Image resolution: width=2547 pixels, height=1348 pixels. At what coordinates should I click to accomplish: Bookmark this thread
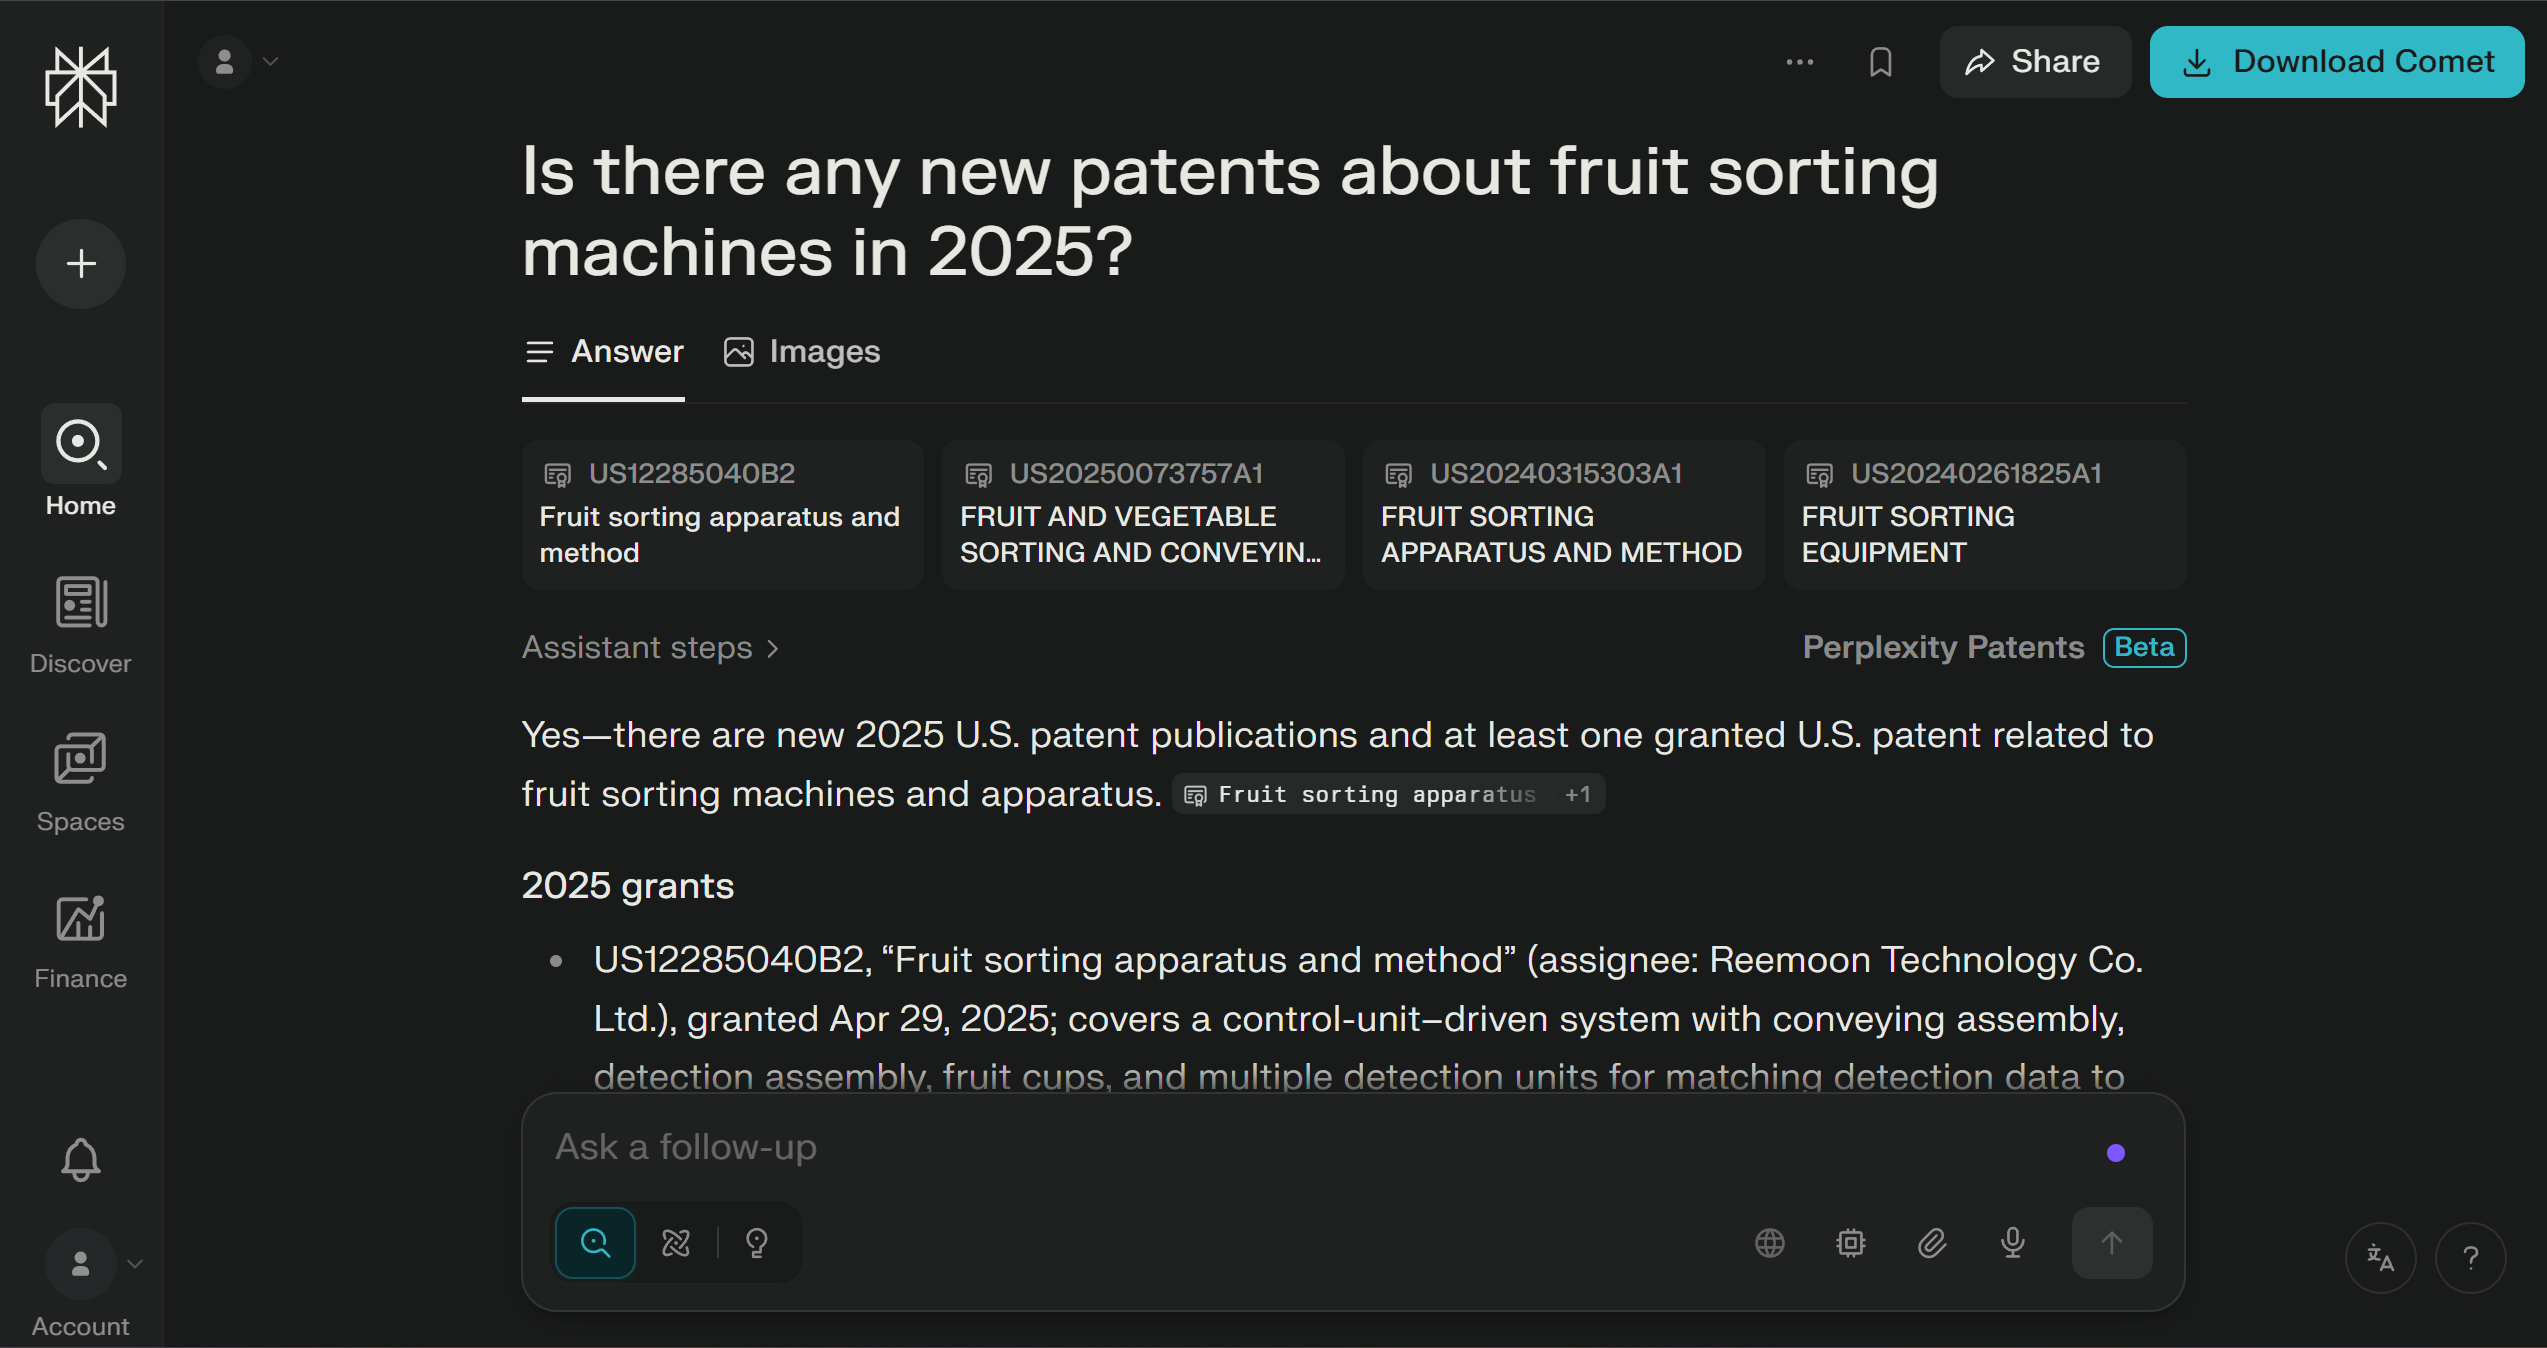pos(1881,62)
